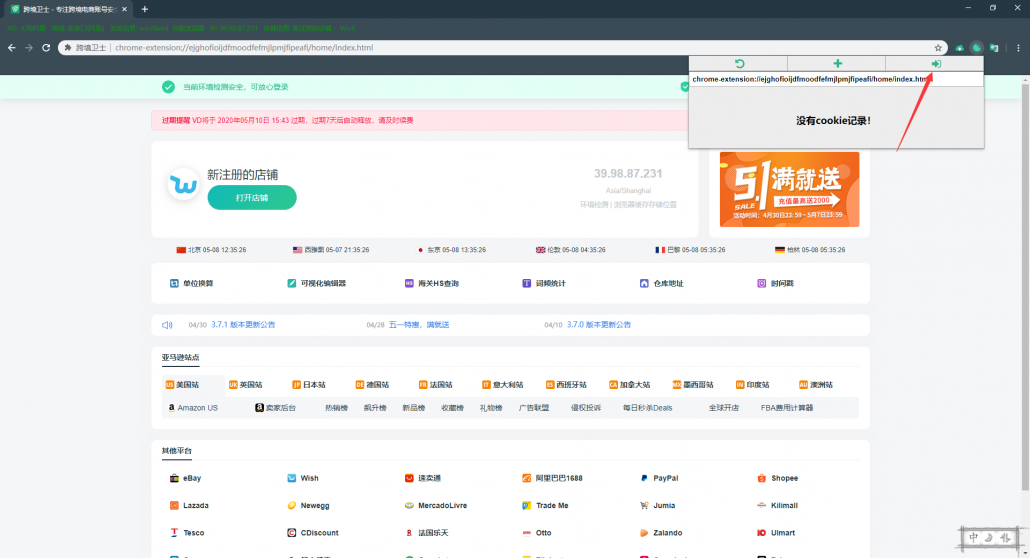Open the 5.1 满就送 sale banner
Screen dimensions: 1030x558
click(x=789, y=189)
